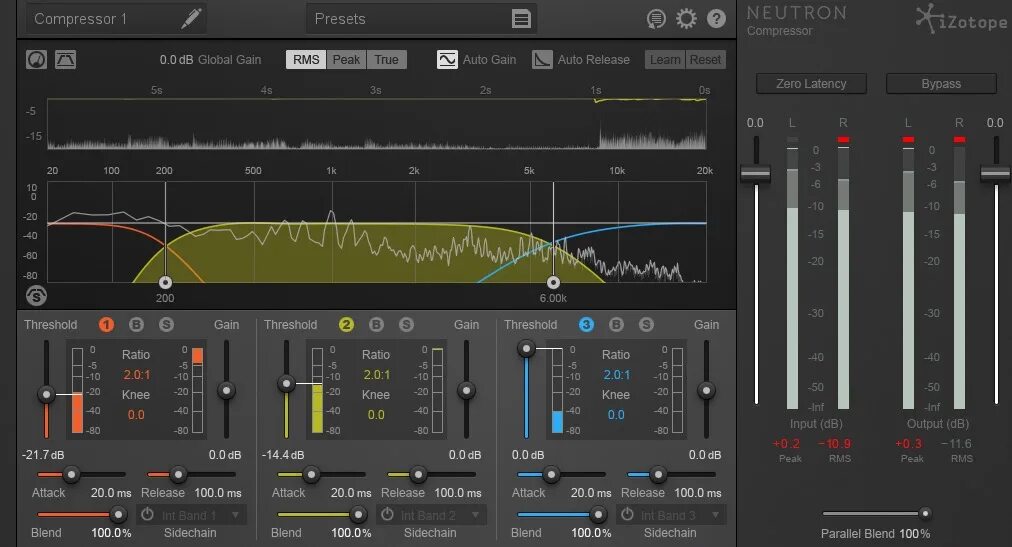Toggle the Int Band 2 sidechain power button

tap(387, 515)
